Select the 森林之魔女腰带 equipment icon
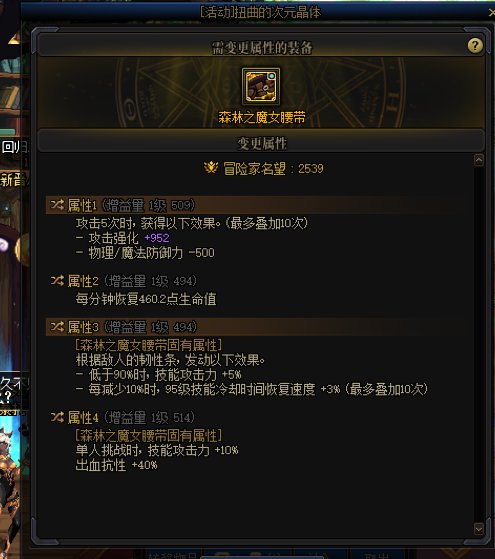The image size is (495, 559). coord(261,86)
